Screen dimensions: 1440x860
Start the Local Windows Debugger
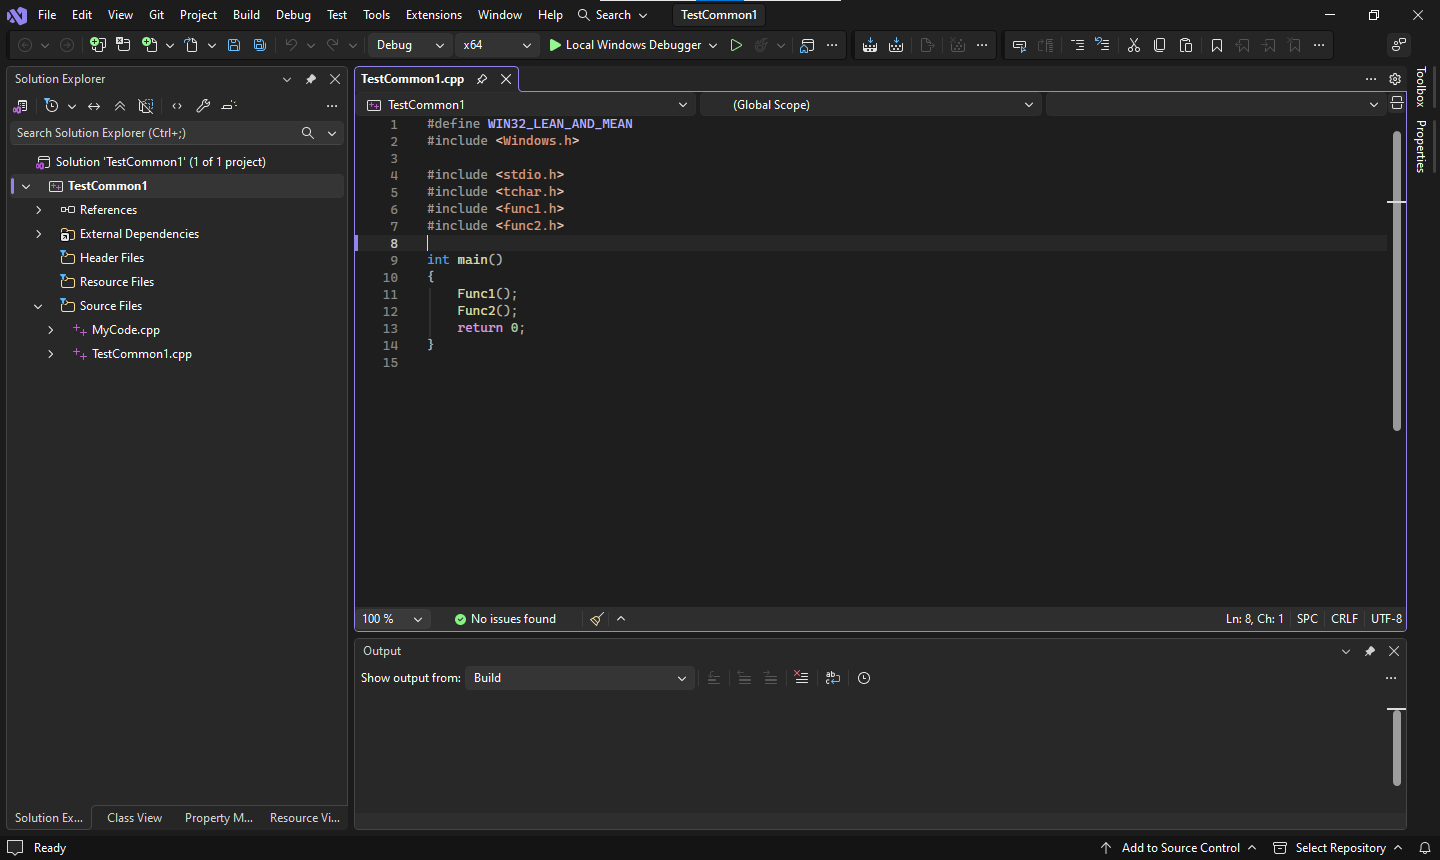(x=633, y=45)
